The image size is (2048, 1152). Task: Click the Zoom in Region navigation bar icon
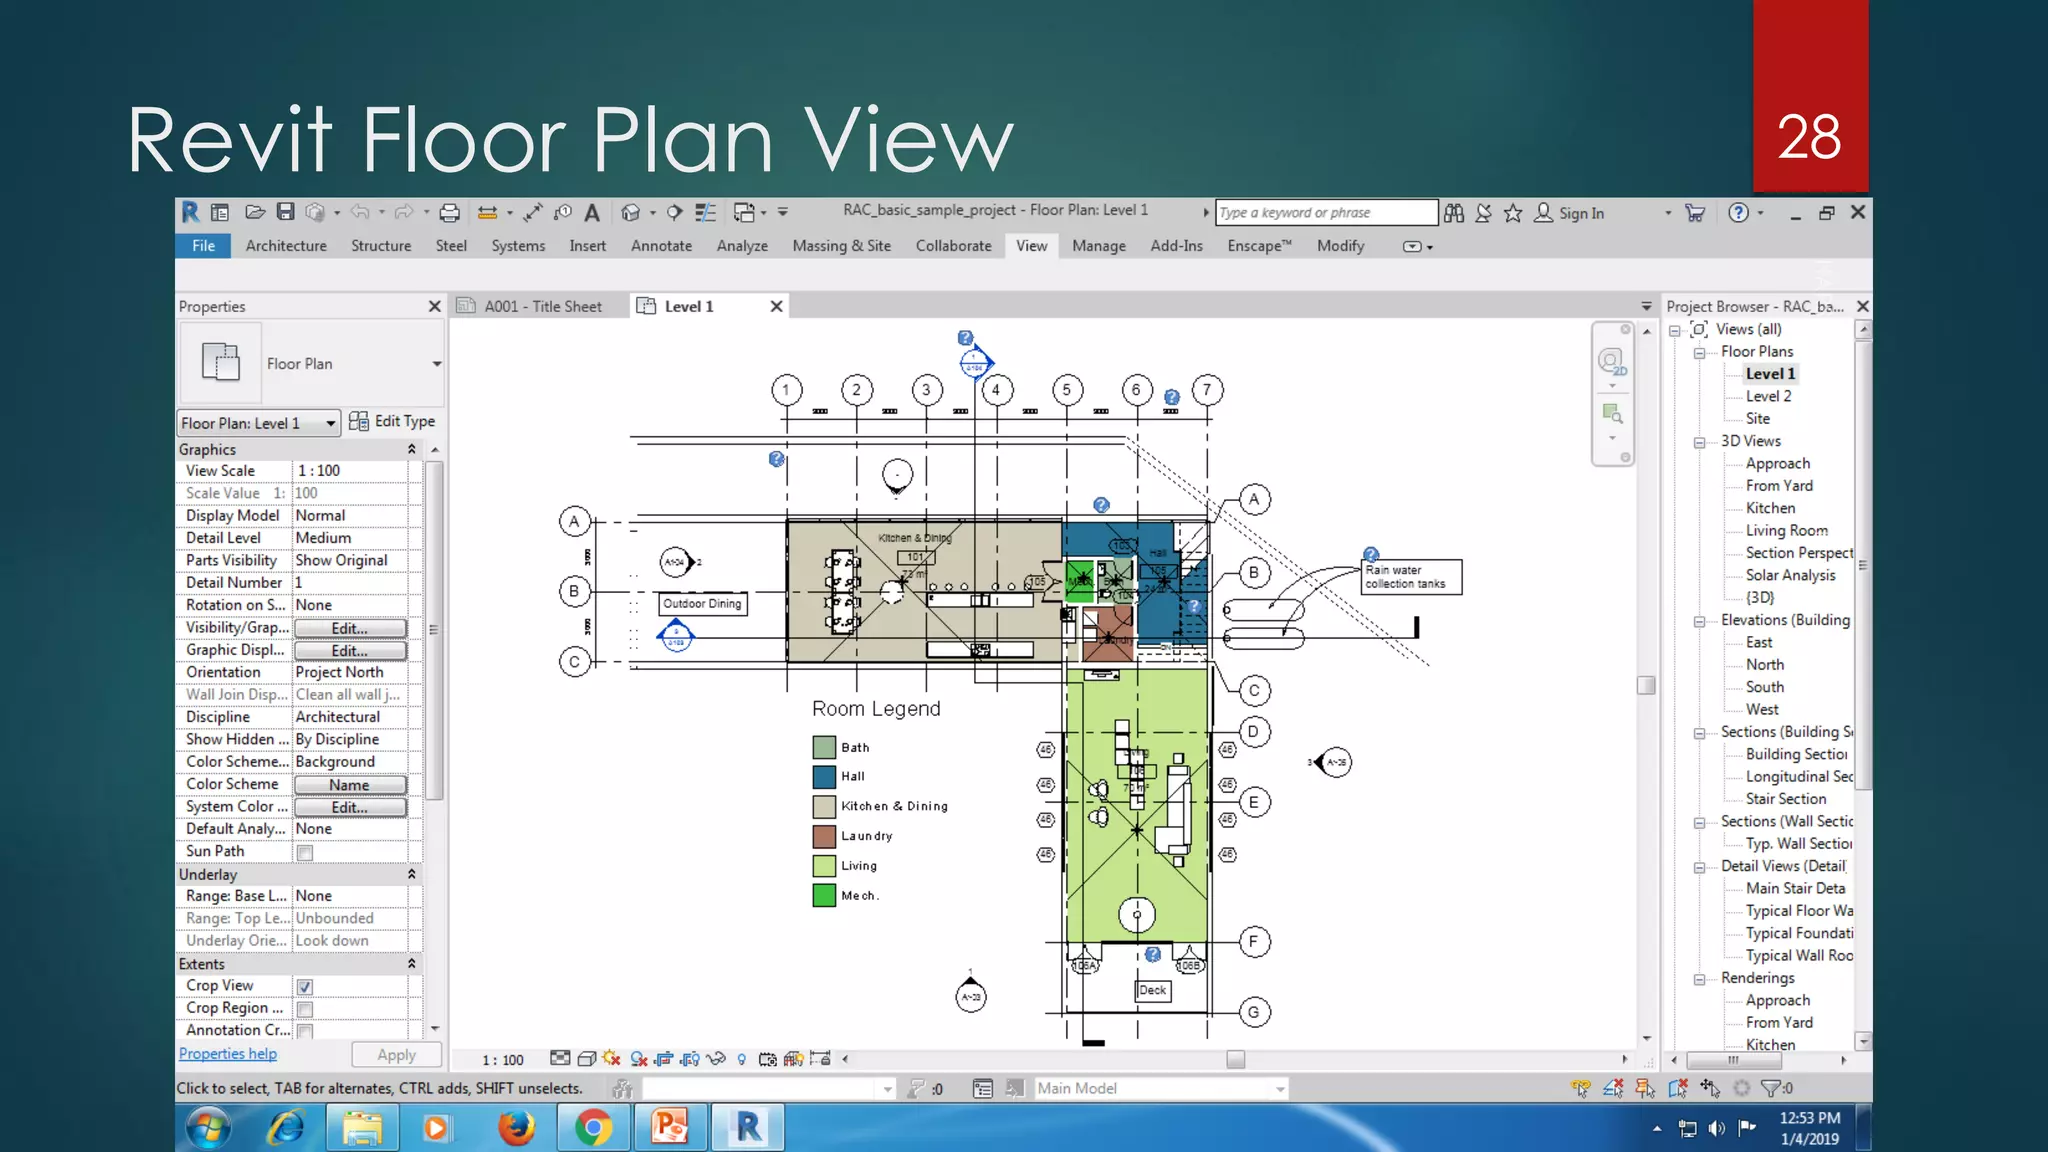click(1612, 414)
